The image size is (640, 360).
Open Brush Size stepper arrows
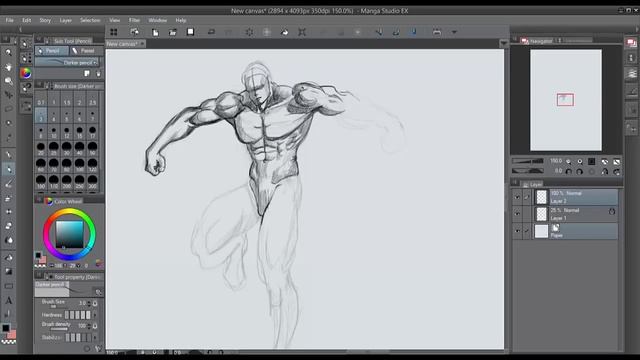coord(89,303)
